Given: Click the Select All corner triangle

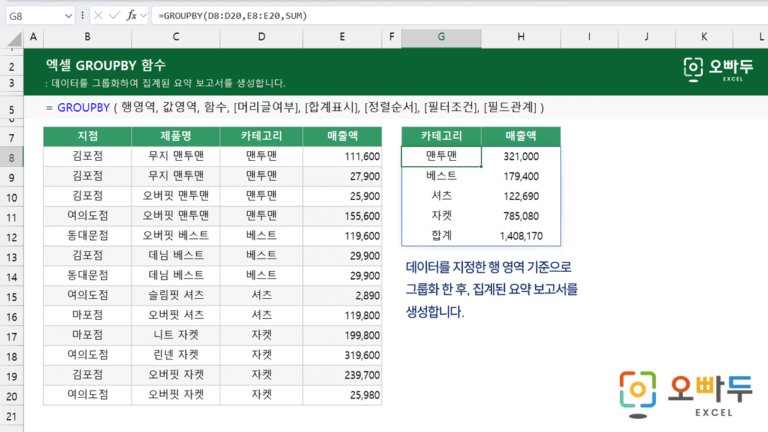Looking at the screenshot, I should (x=15, y=38).
